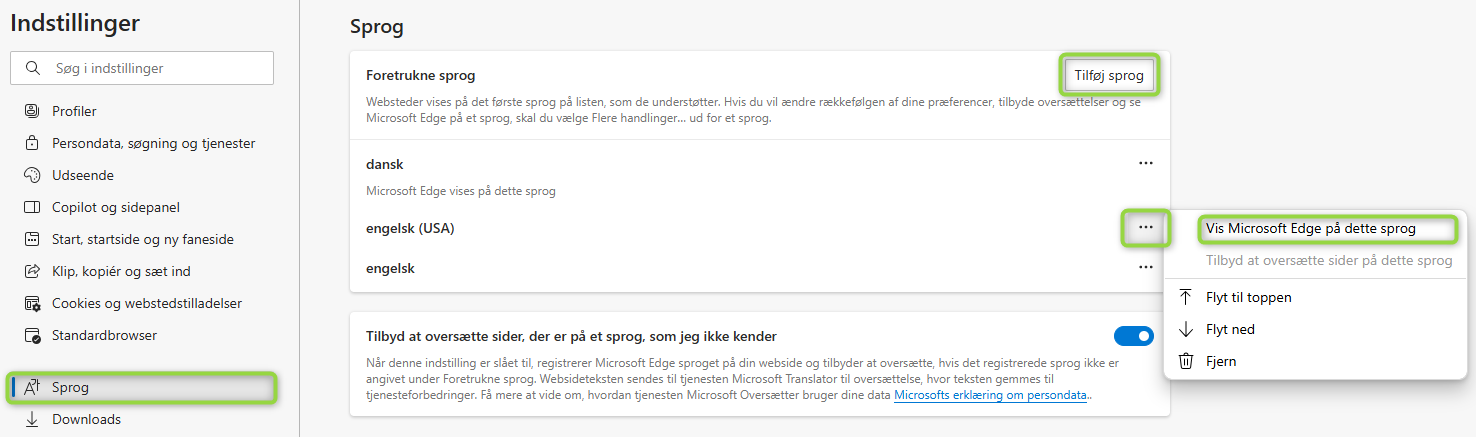This screenshot has width=1476, height=437.
Task: Select Flyt til toppen menu entry
Action: click(x=1248, y=297)
